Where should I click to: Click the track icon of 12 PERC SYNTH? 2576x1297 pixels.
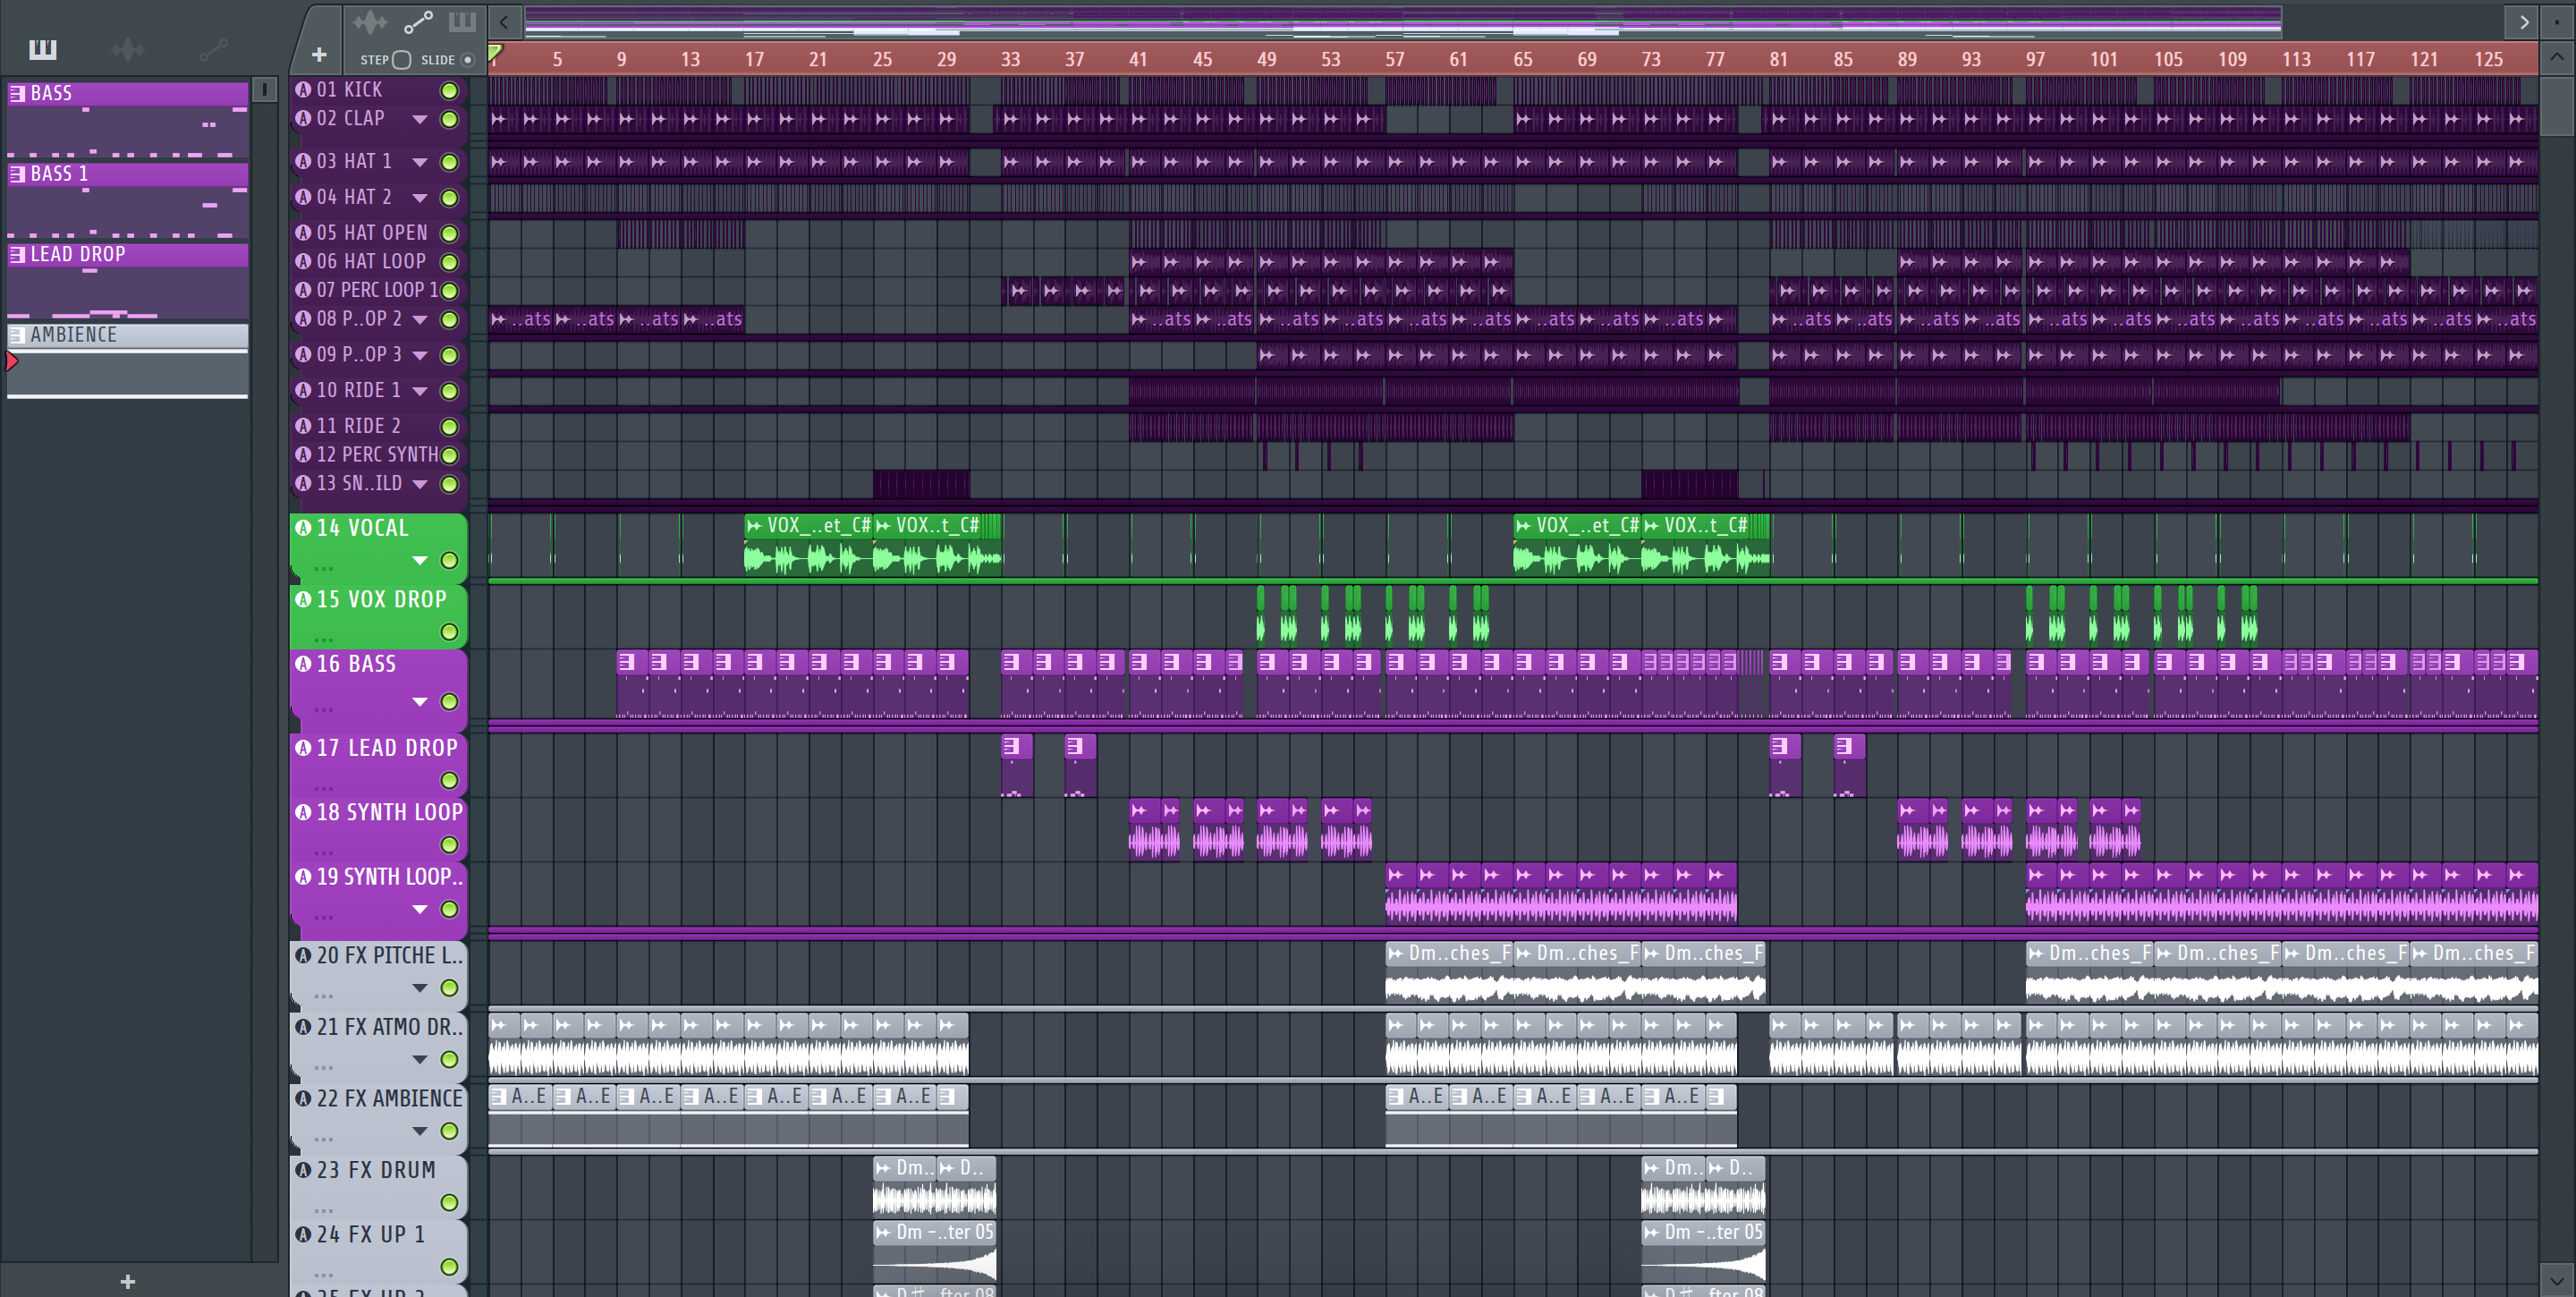[x=304, y=454]
